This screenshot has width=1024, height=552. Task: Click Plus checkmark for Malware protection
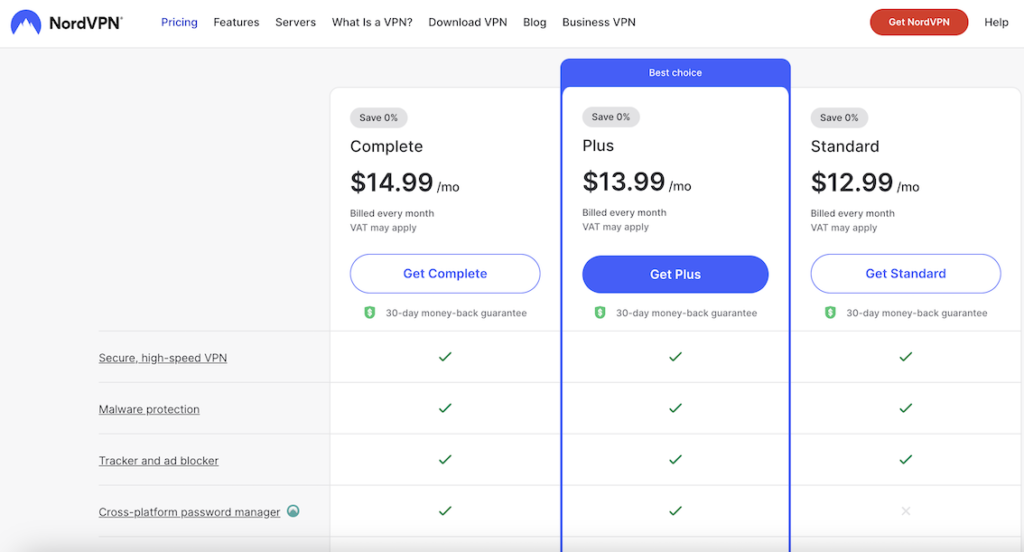pyautogui.click(x=675, y=408)
